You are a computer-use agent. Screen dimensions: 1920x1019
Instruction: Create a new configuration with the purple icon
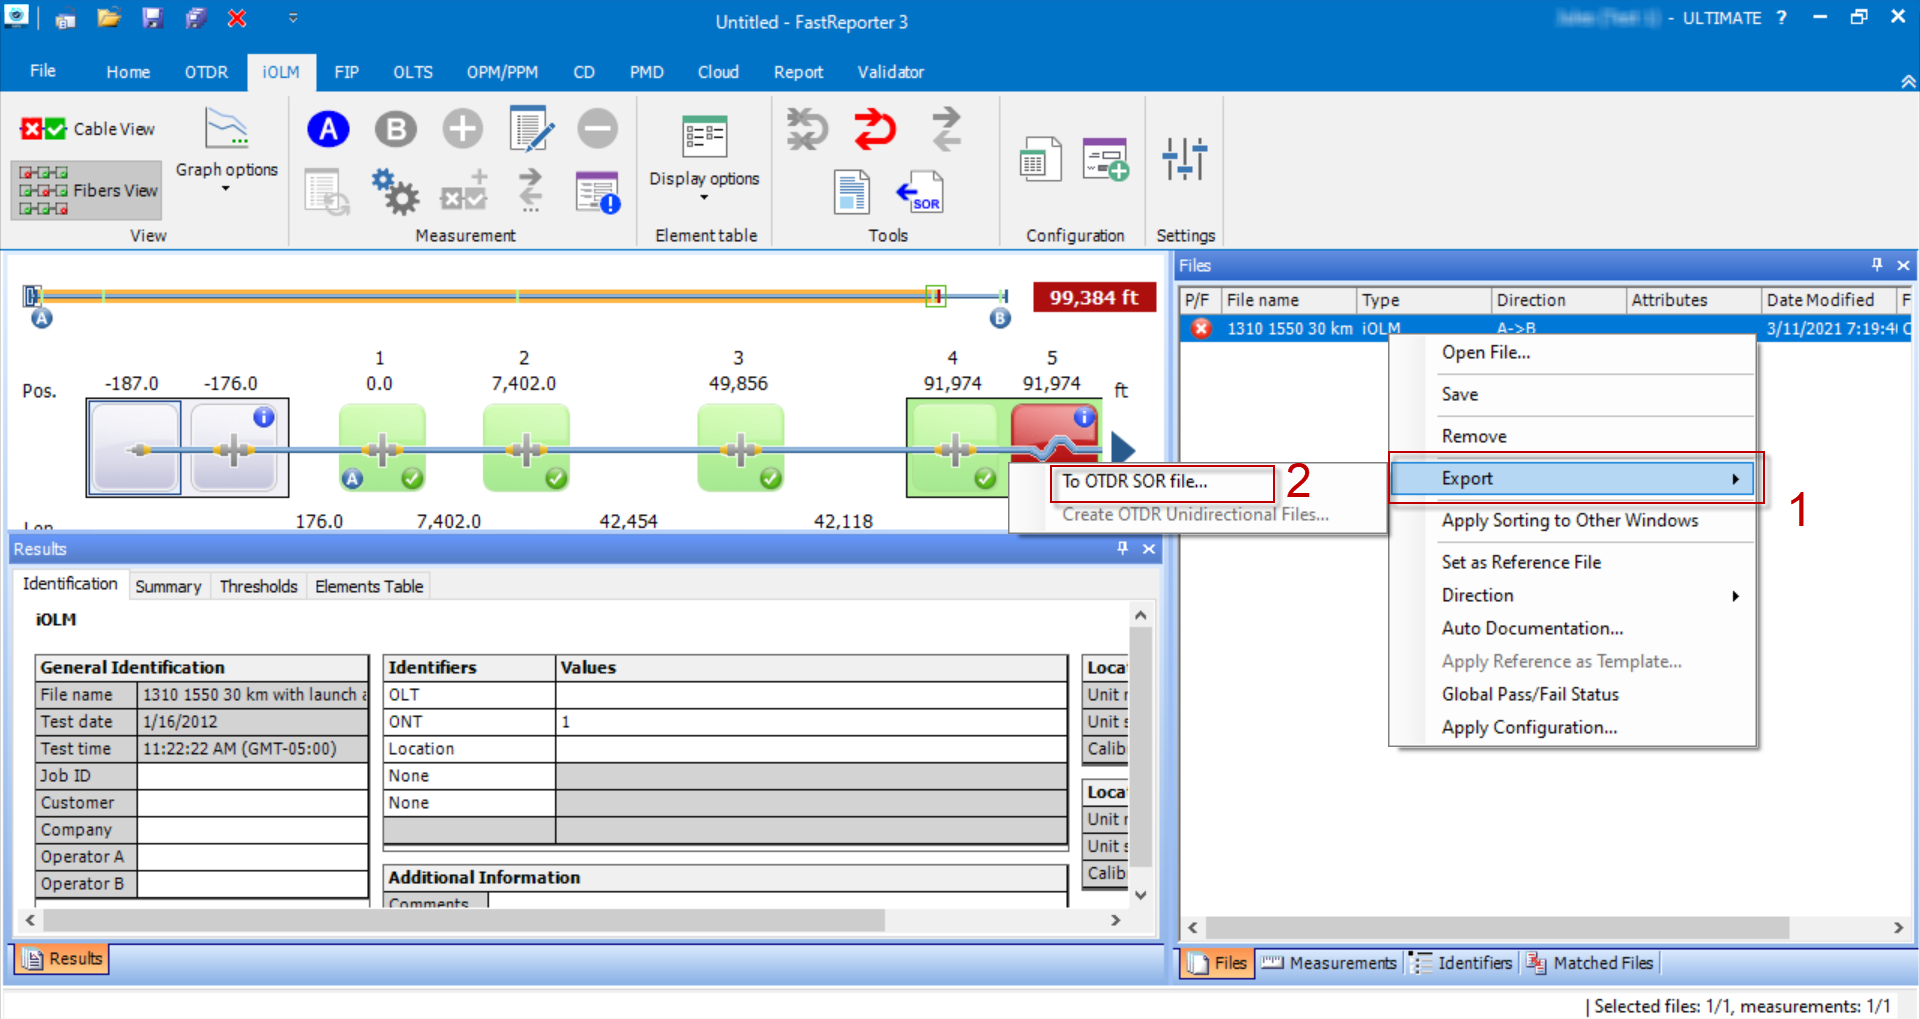(x=1104, y=160)
